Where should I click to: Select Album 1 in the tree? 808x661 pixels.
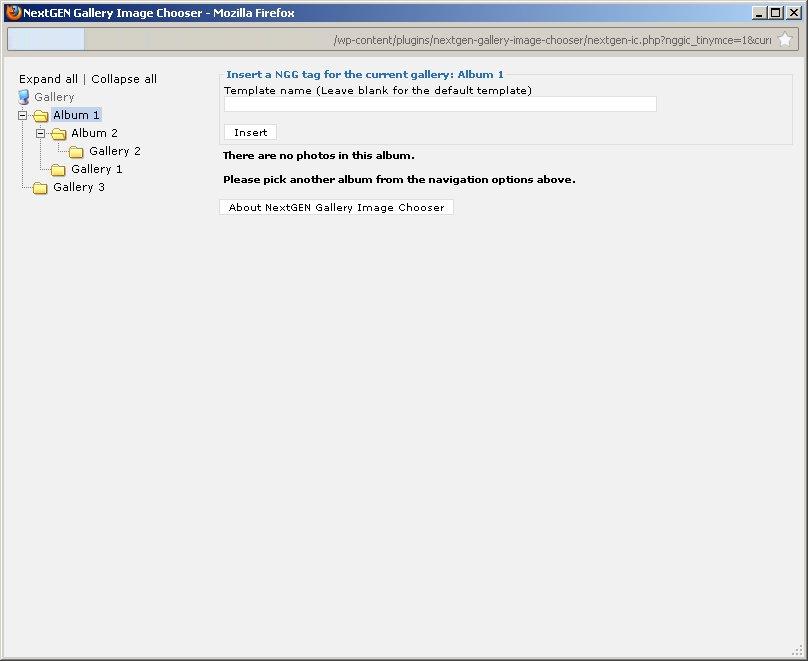(x=76, y=115)
